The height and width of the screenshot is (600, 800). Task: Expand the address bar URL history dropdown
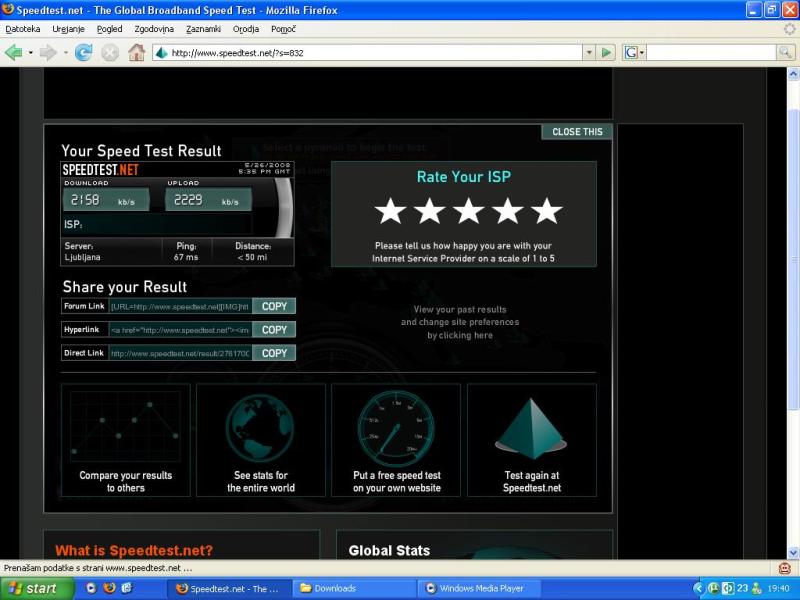589,52
